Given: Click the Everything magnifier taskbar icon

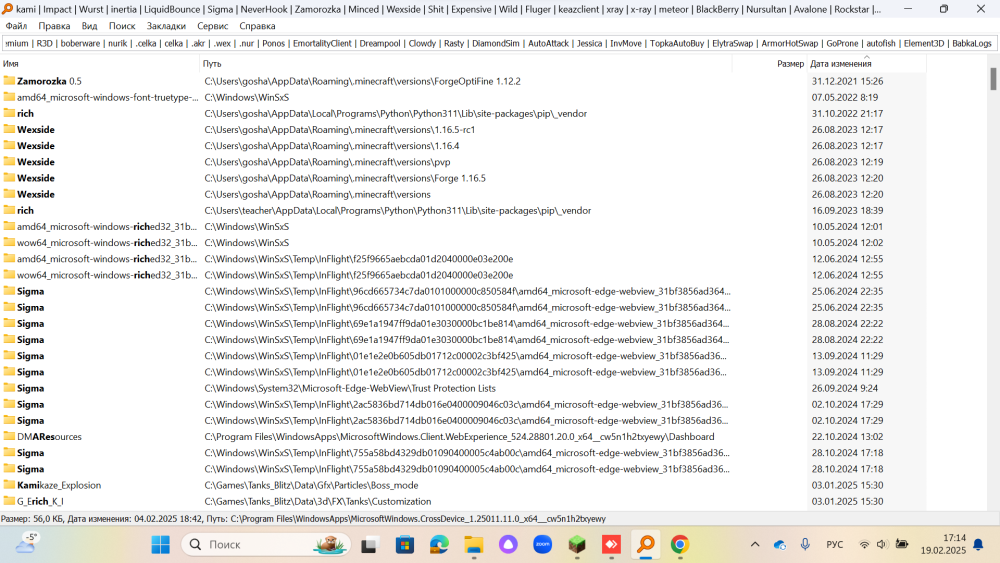Looking at the screenshot, I should click(x=646, y=545).
